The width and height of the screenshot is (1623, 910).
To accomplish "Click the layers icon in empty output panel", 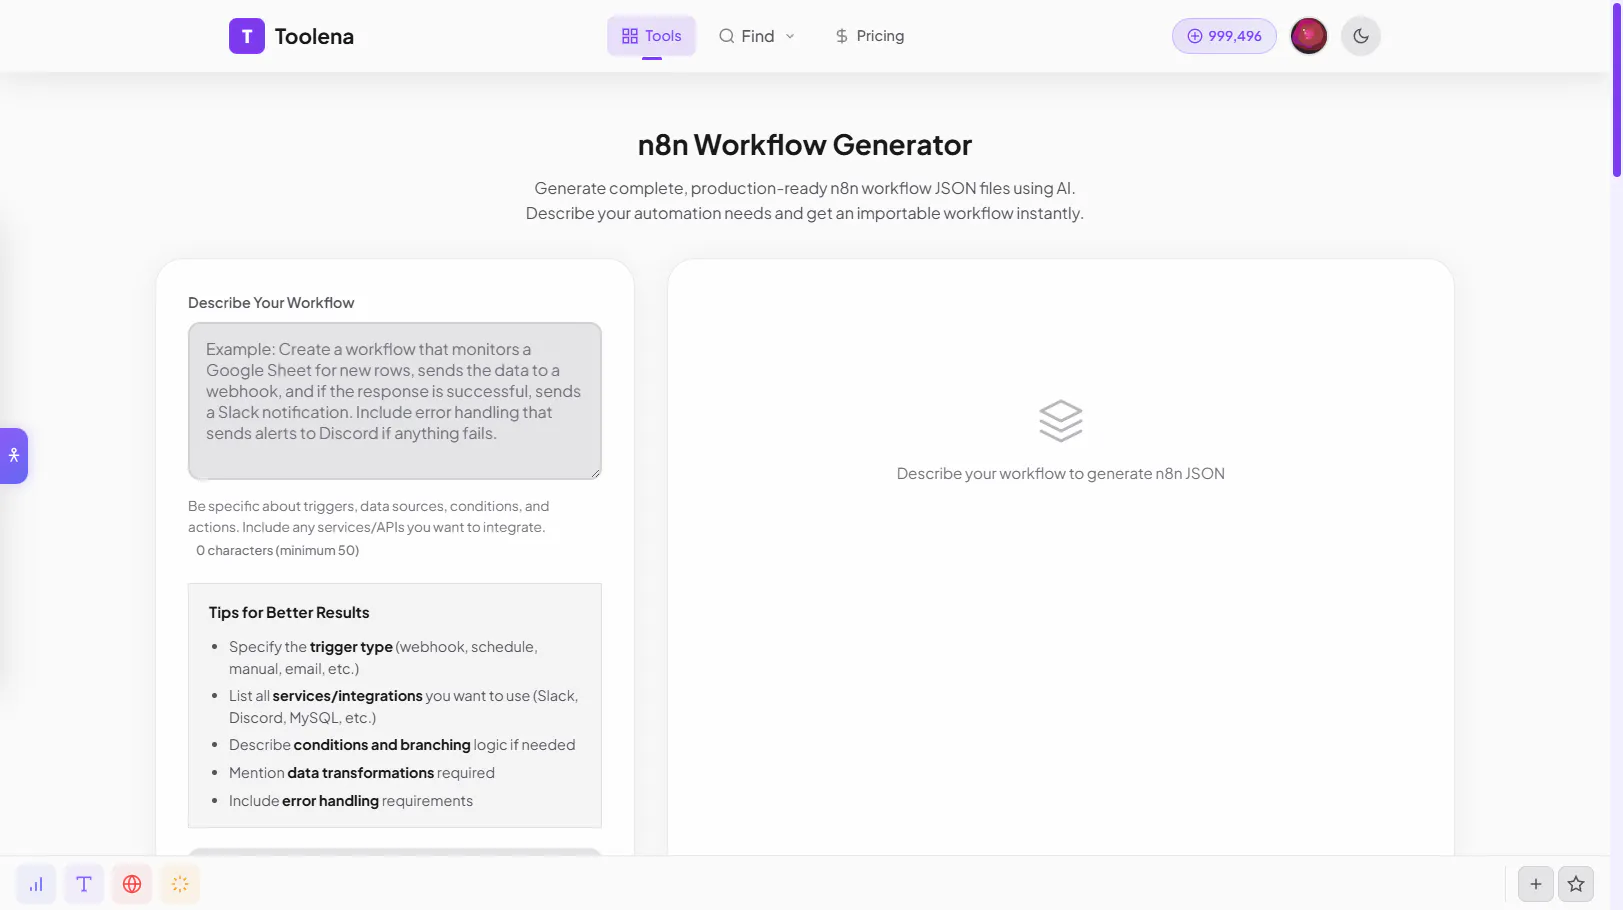I will pos(1061,421).
